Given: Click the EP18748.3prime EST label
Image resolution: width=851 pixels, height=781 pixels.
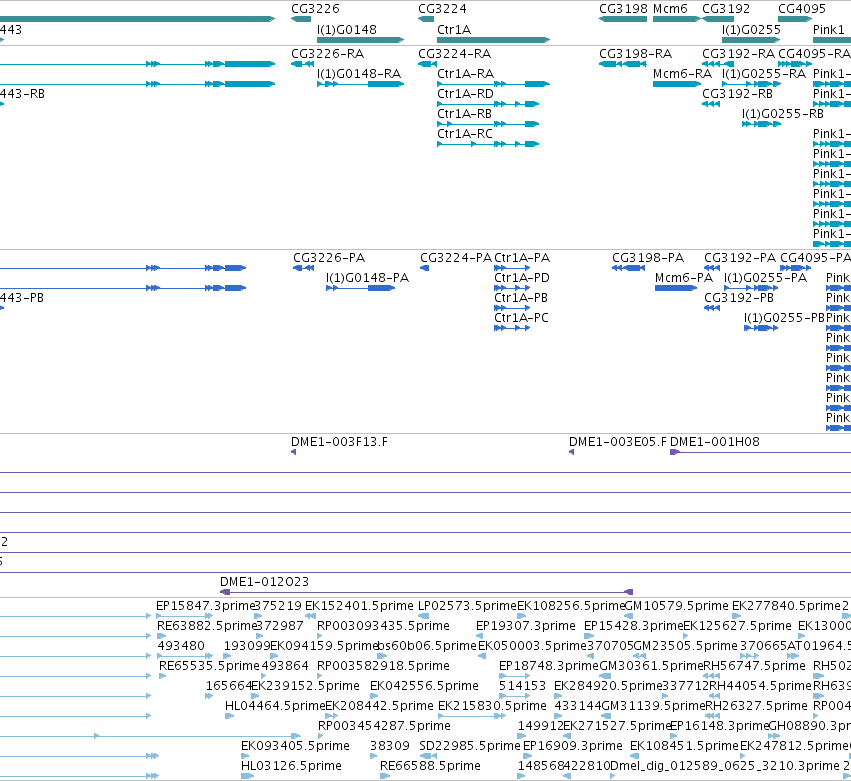Looking at the screenshot, I should [549, 666].
